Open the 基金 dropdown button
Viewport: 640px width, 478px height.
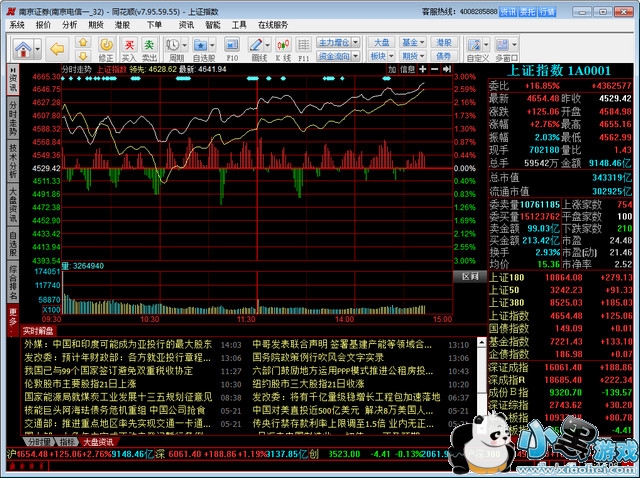pyautogui.click(x=413, y=42)
